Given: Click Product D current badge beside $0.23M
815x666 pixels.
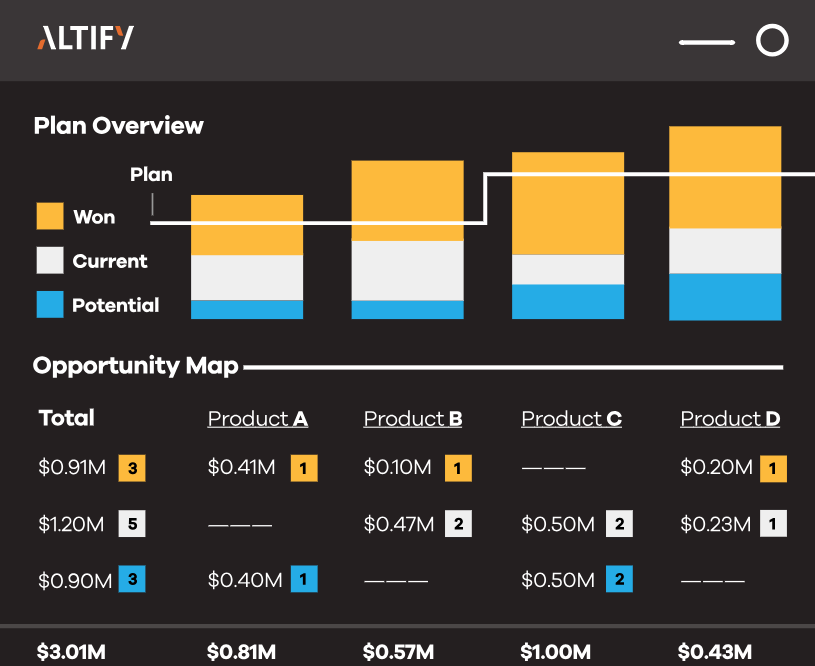Looking at the screenshot, I should [773, 524].
